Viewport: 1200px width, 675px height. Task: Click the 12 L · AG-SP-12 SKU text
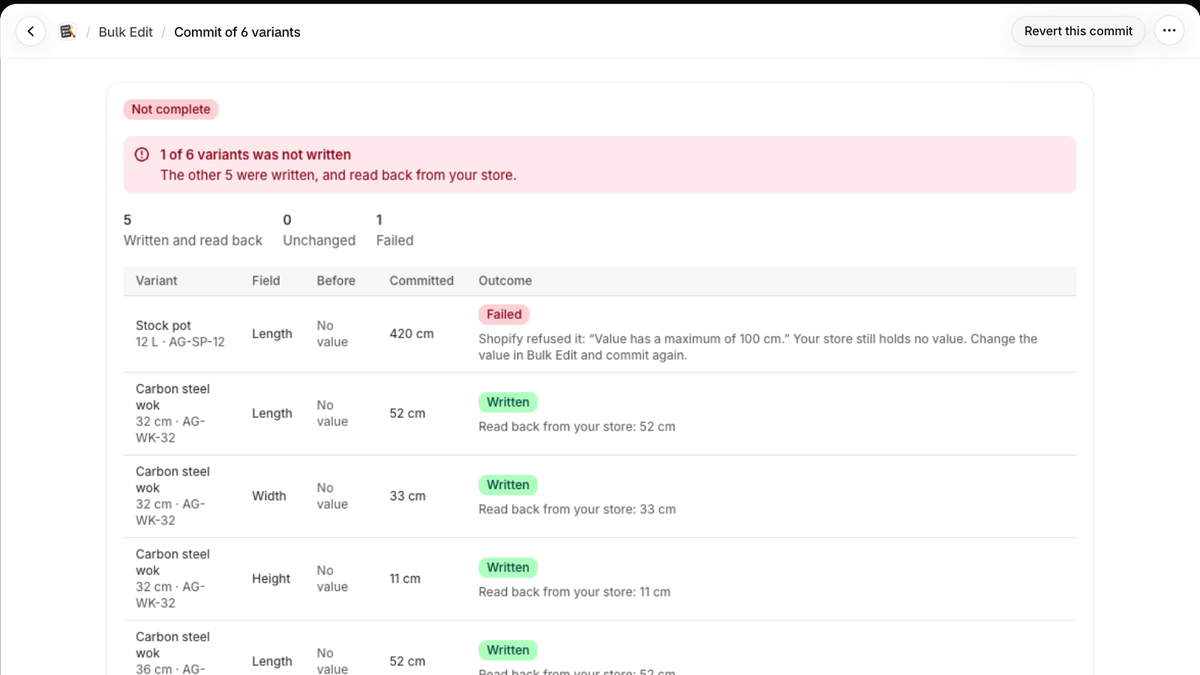(x=180, y=342)
